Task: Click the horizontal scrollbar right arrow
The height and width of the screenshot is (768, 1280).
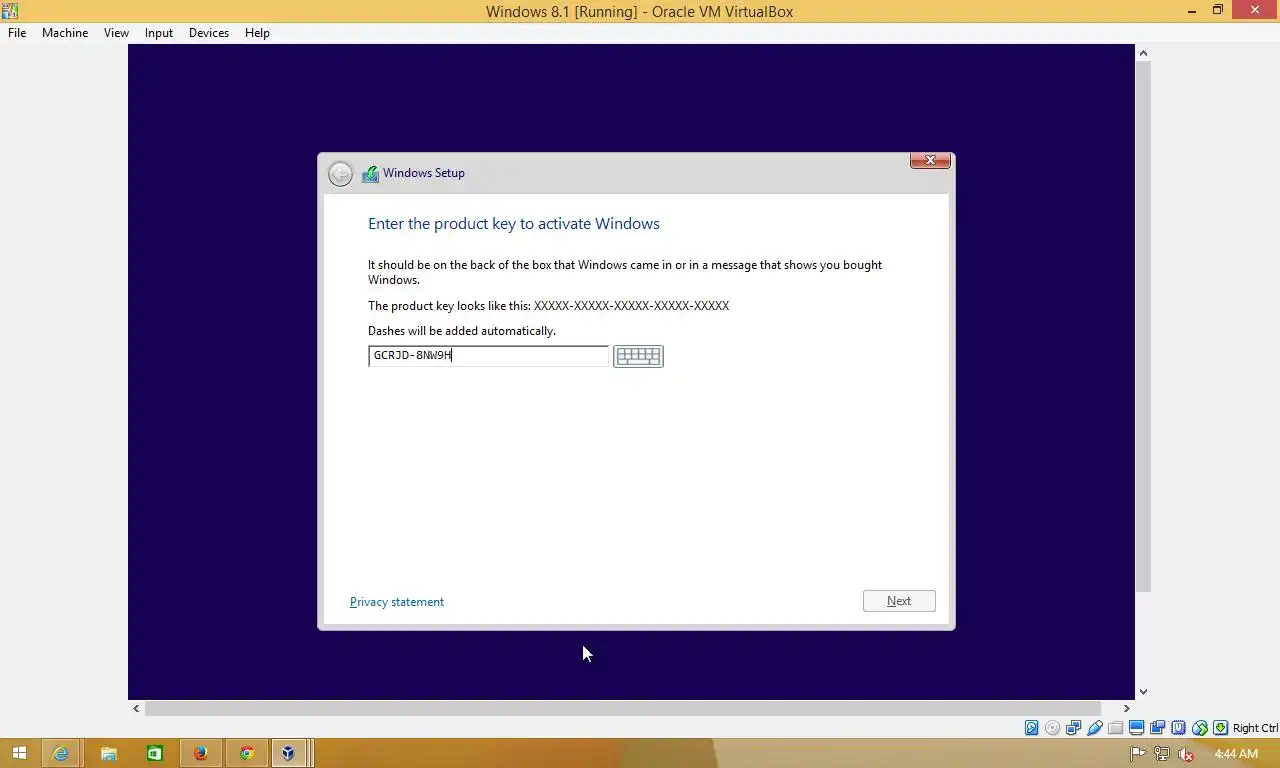Action: pyautogui.click(x=1126, y=708)
